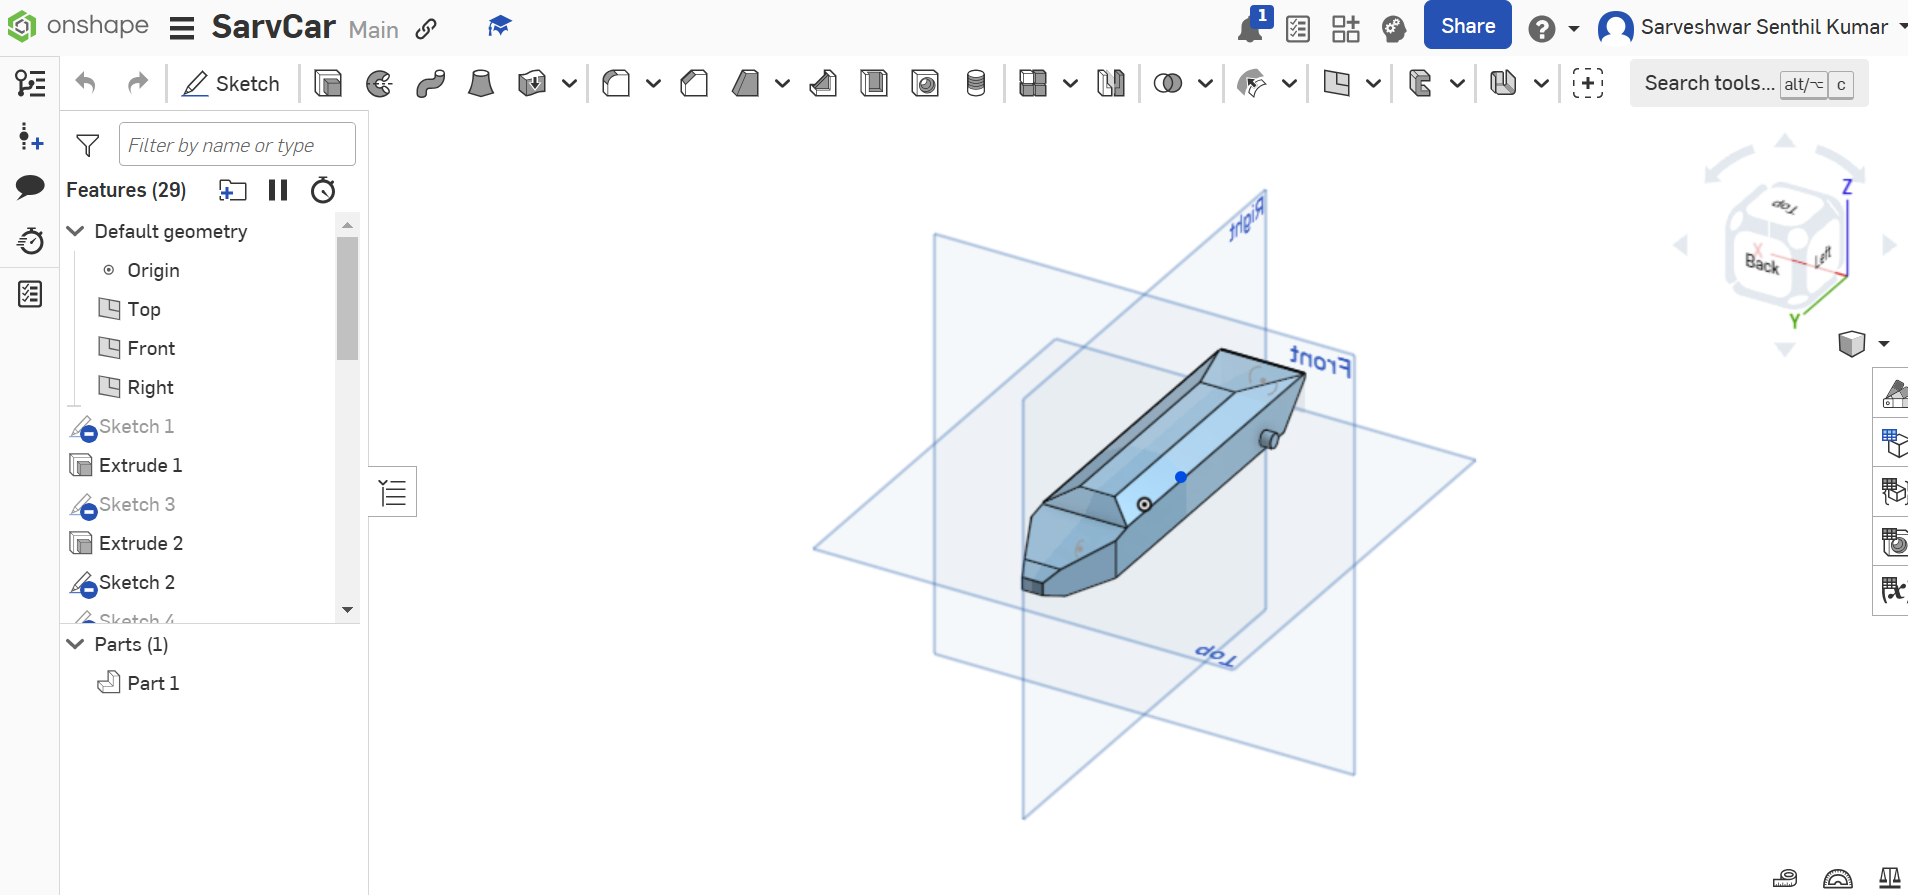1908x895 pixels.
Task: Activate the Loft tool
Action: [x=481, y=83]
